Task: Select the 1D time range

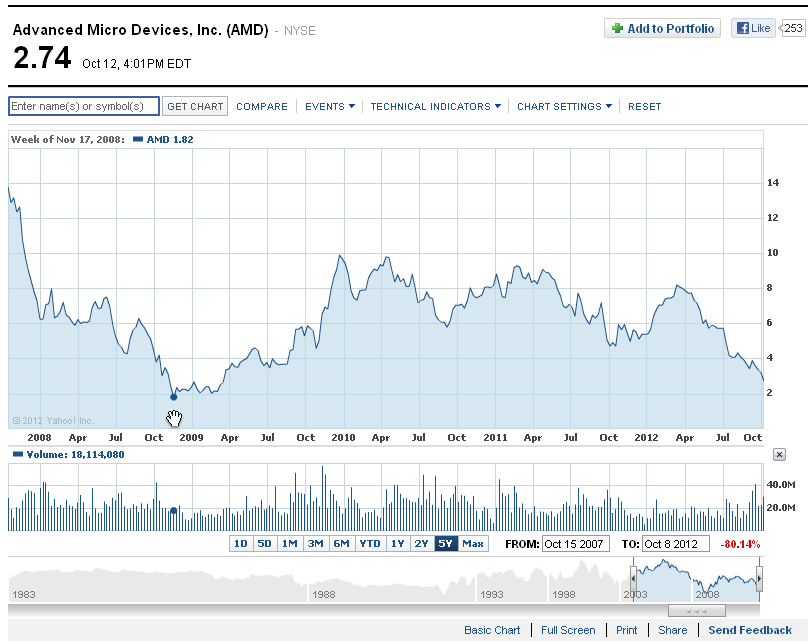Action: [x=241, y=544]
